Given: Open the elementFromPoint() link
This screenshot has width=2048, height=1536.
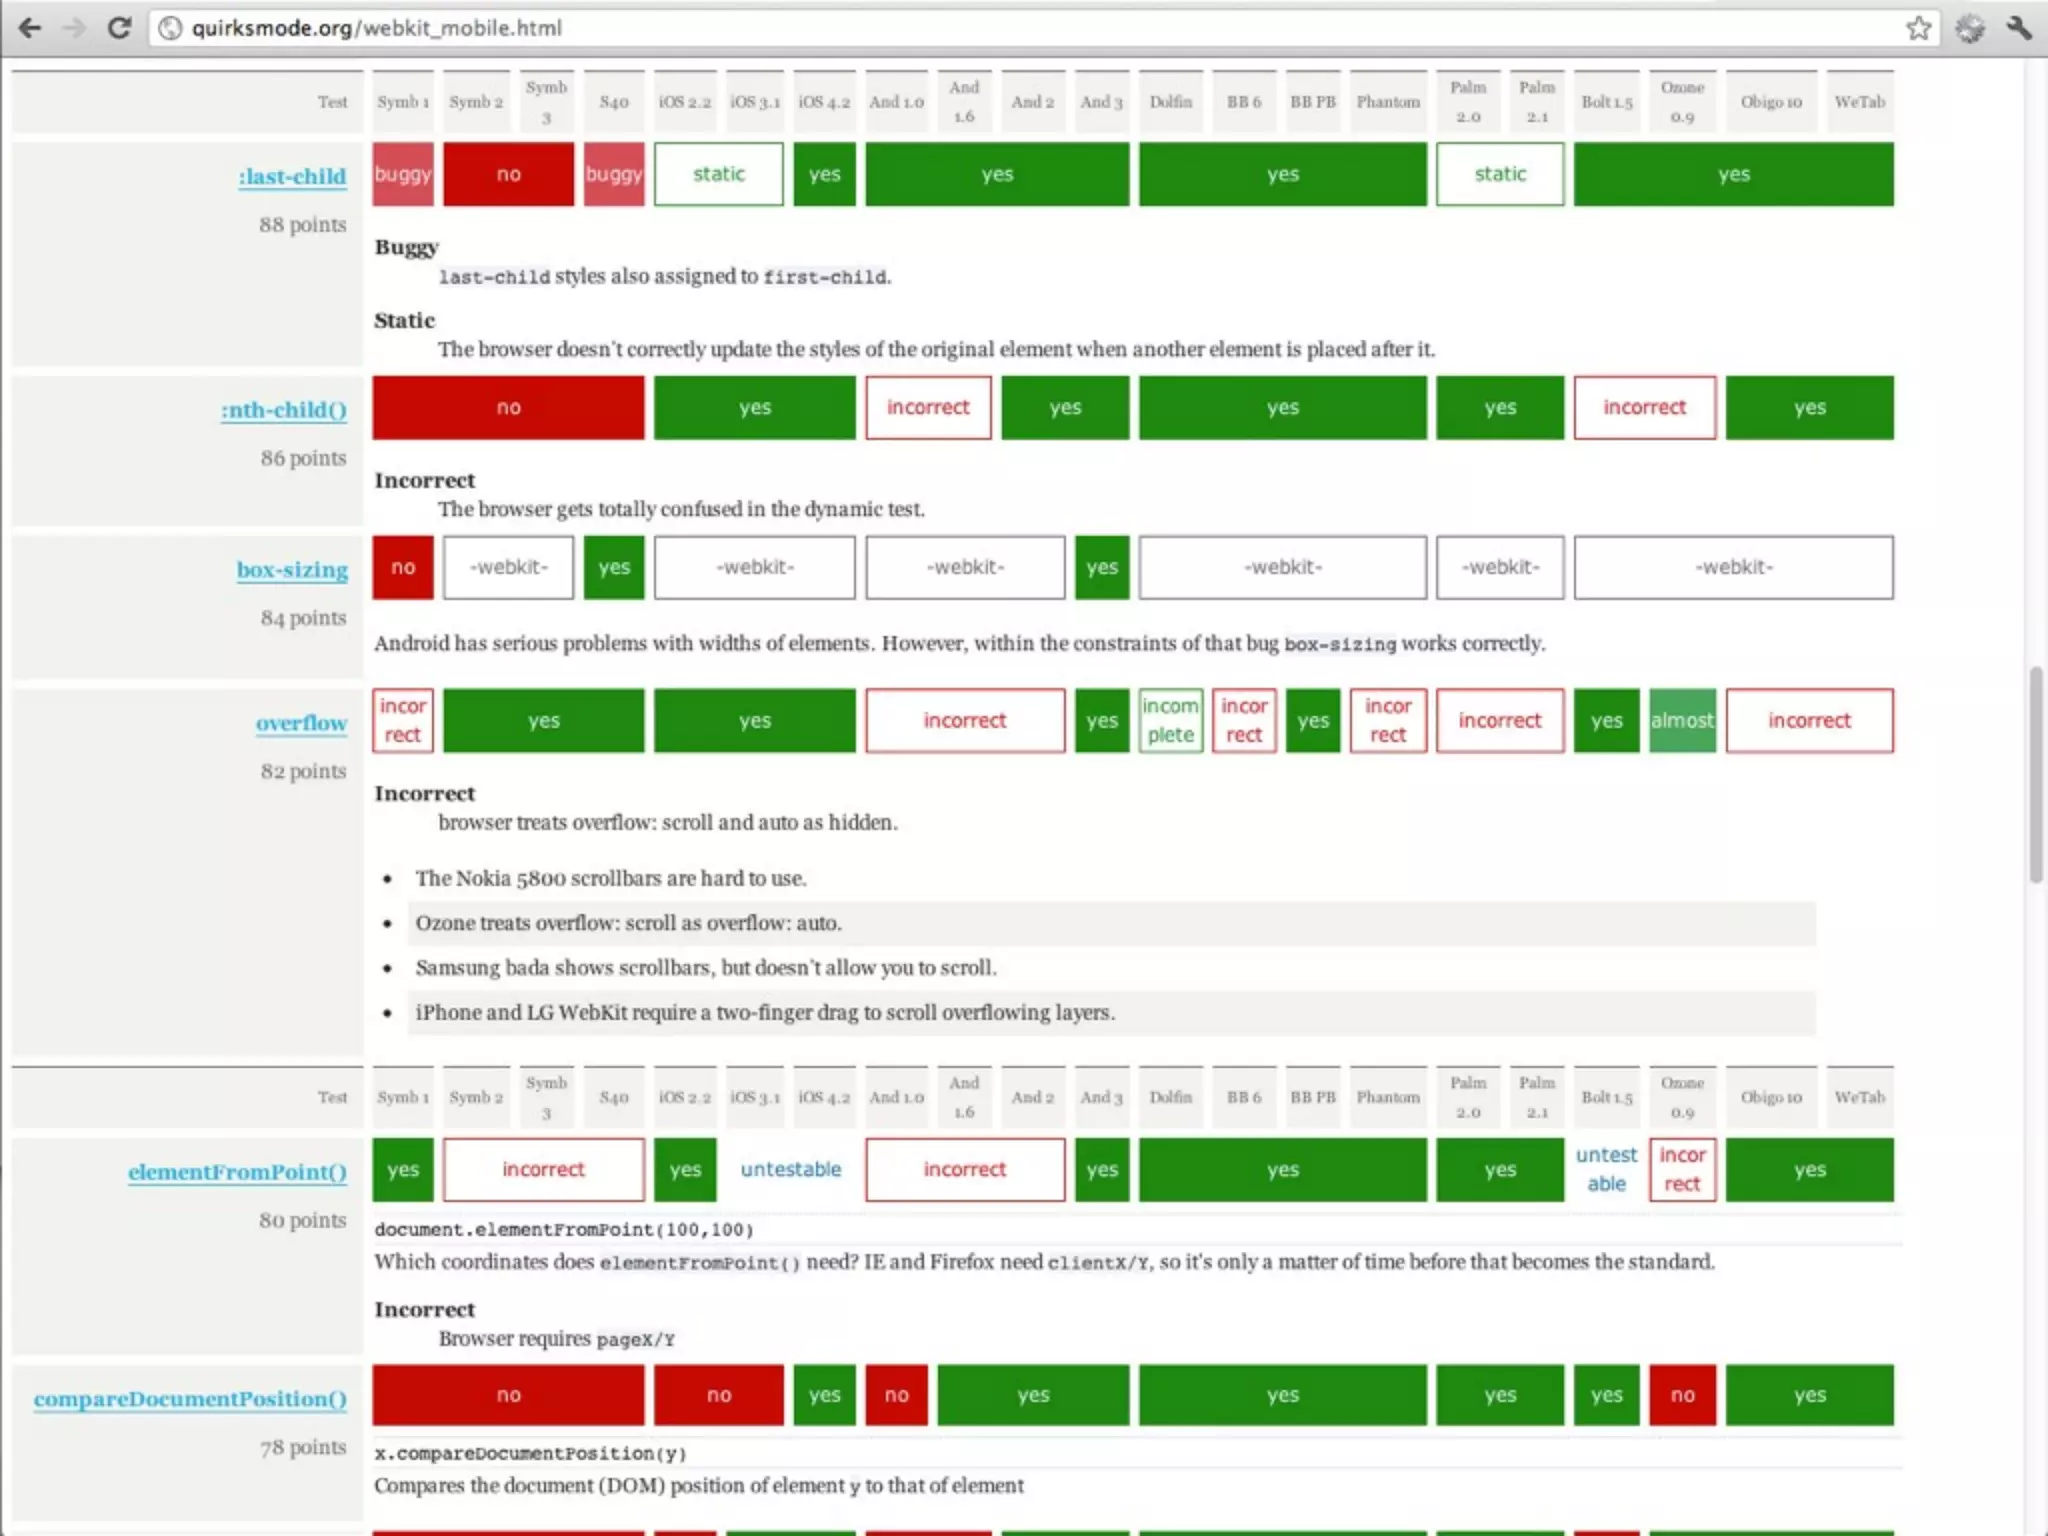Looking at the screenshot, I should [x=237, y=1172].
